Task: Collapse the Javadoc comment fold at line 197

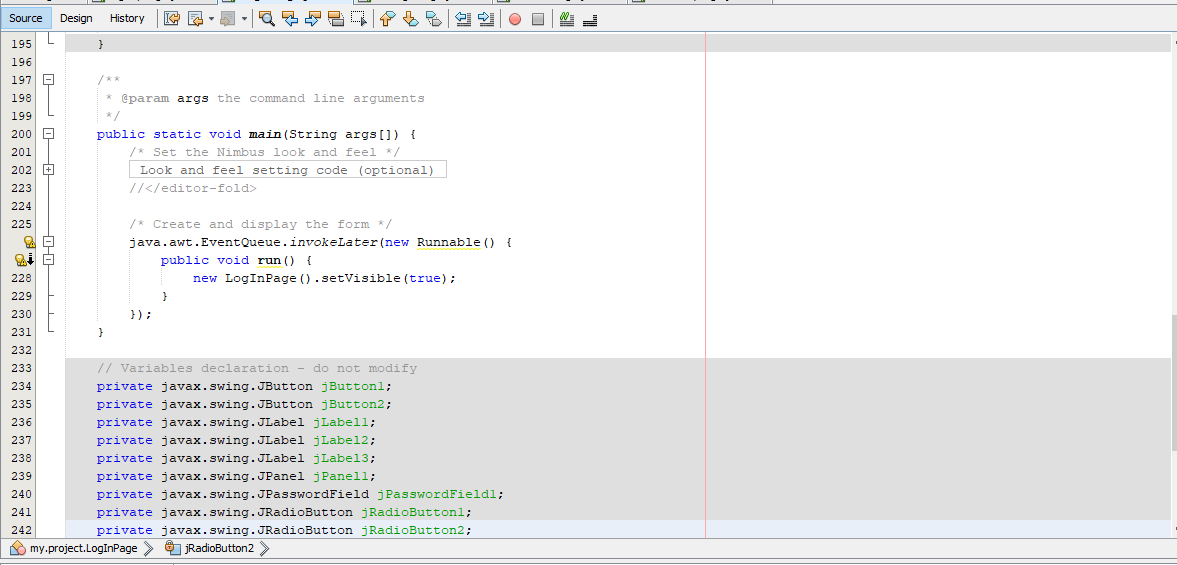Action: pos(49,80)
